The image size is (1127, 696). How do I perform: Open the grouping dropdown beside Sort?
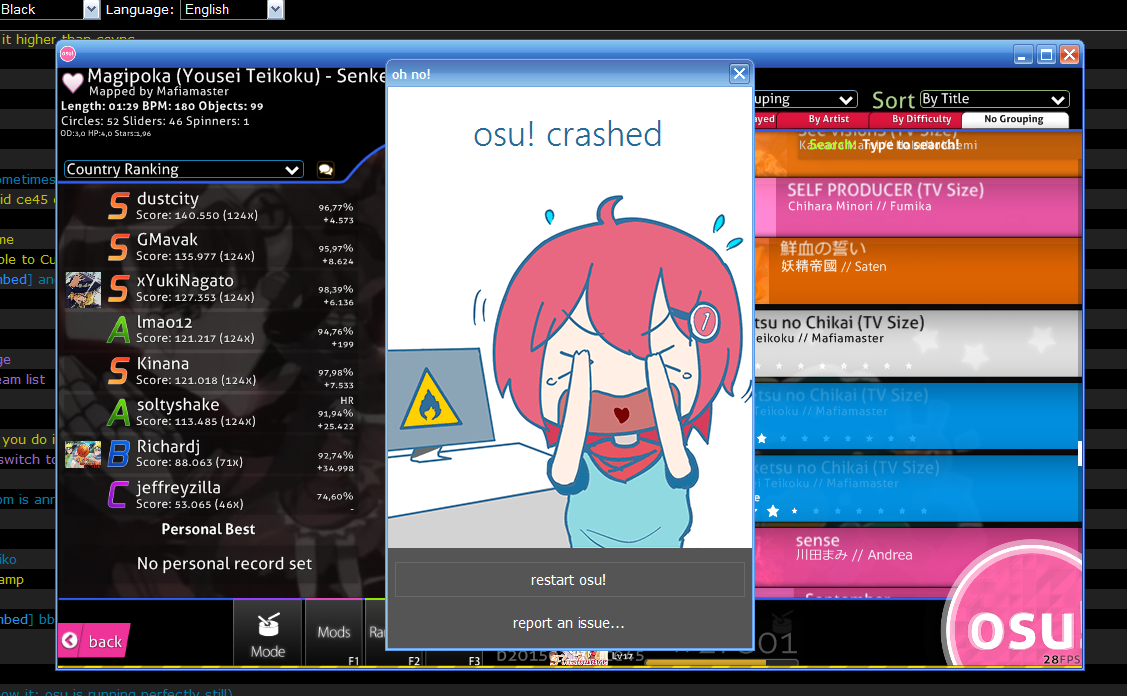click(805, 99)
